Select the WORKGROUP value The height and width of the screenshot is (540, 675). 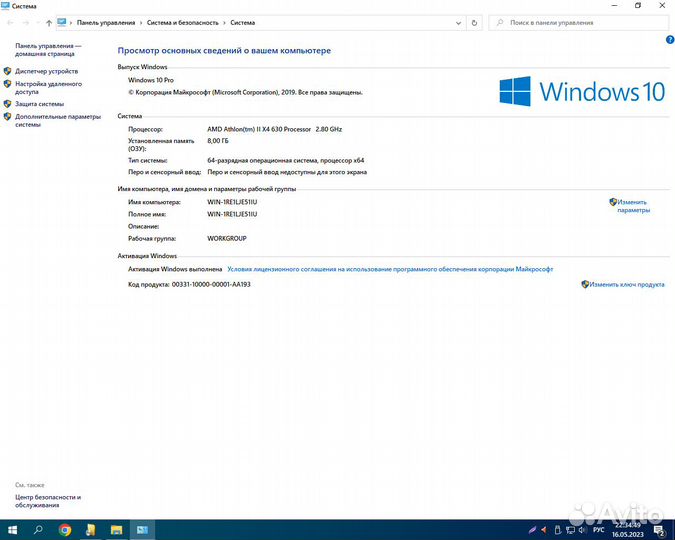tap(227, 238)
